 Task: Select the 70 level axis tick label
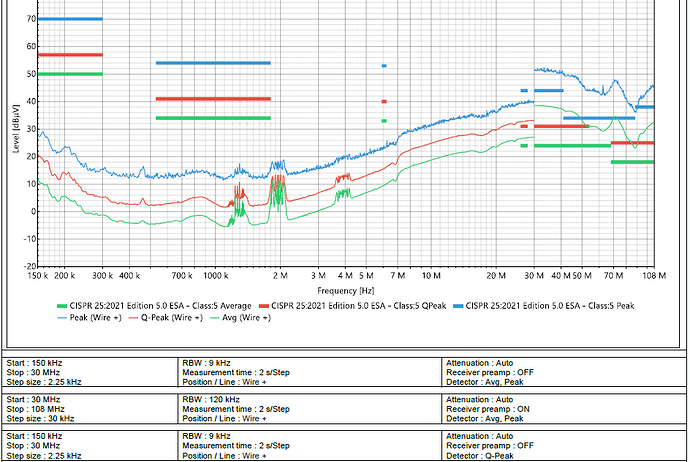[29, 19]
